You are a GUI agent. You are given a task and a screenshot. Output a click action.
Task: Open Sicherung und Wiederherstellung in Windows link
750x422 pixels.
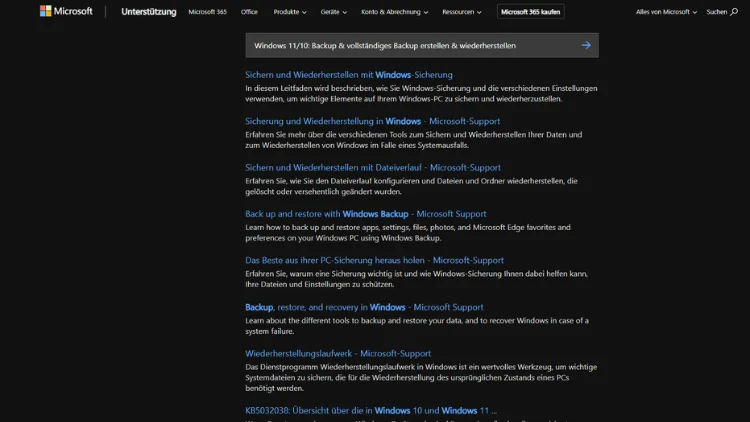[x=373, y=121]
